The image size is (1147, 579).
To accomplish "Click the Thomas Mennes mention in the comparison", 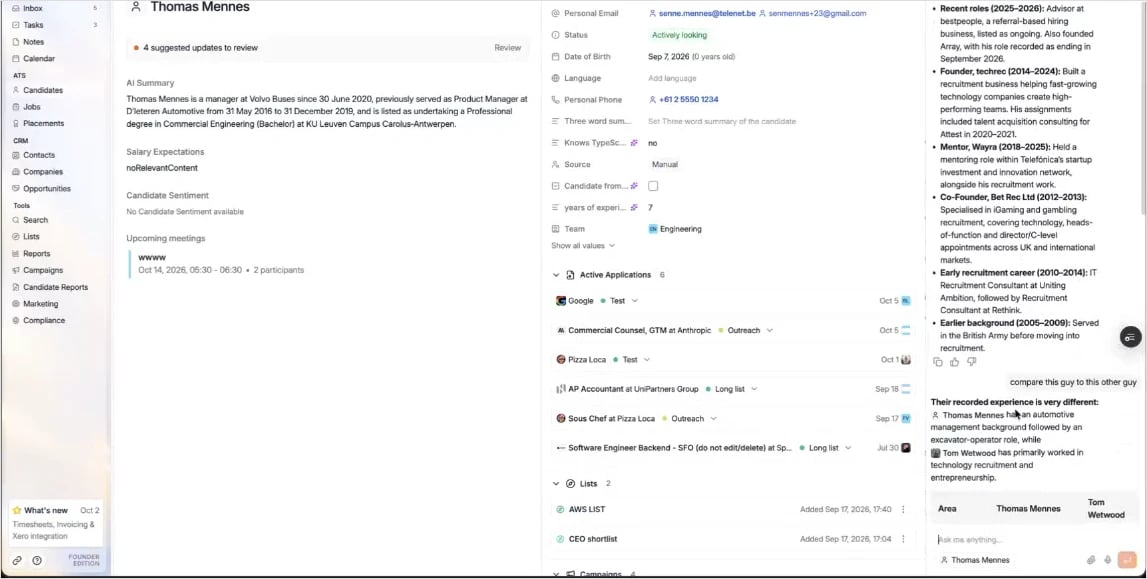I will pos(968,415).
